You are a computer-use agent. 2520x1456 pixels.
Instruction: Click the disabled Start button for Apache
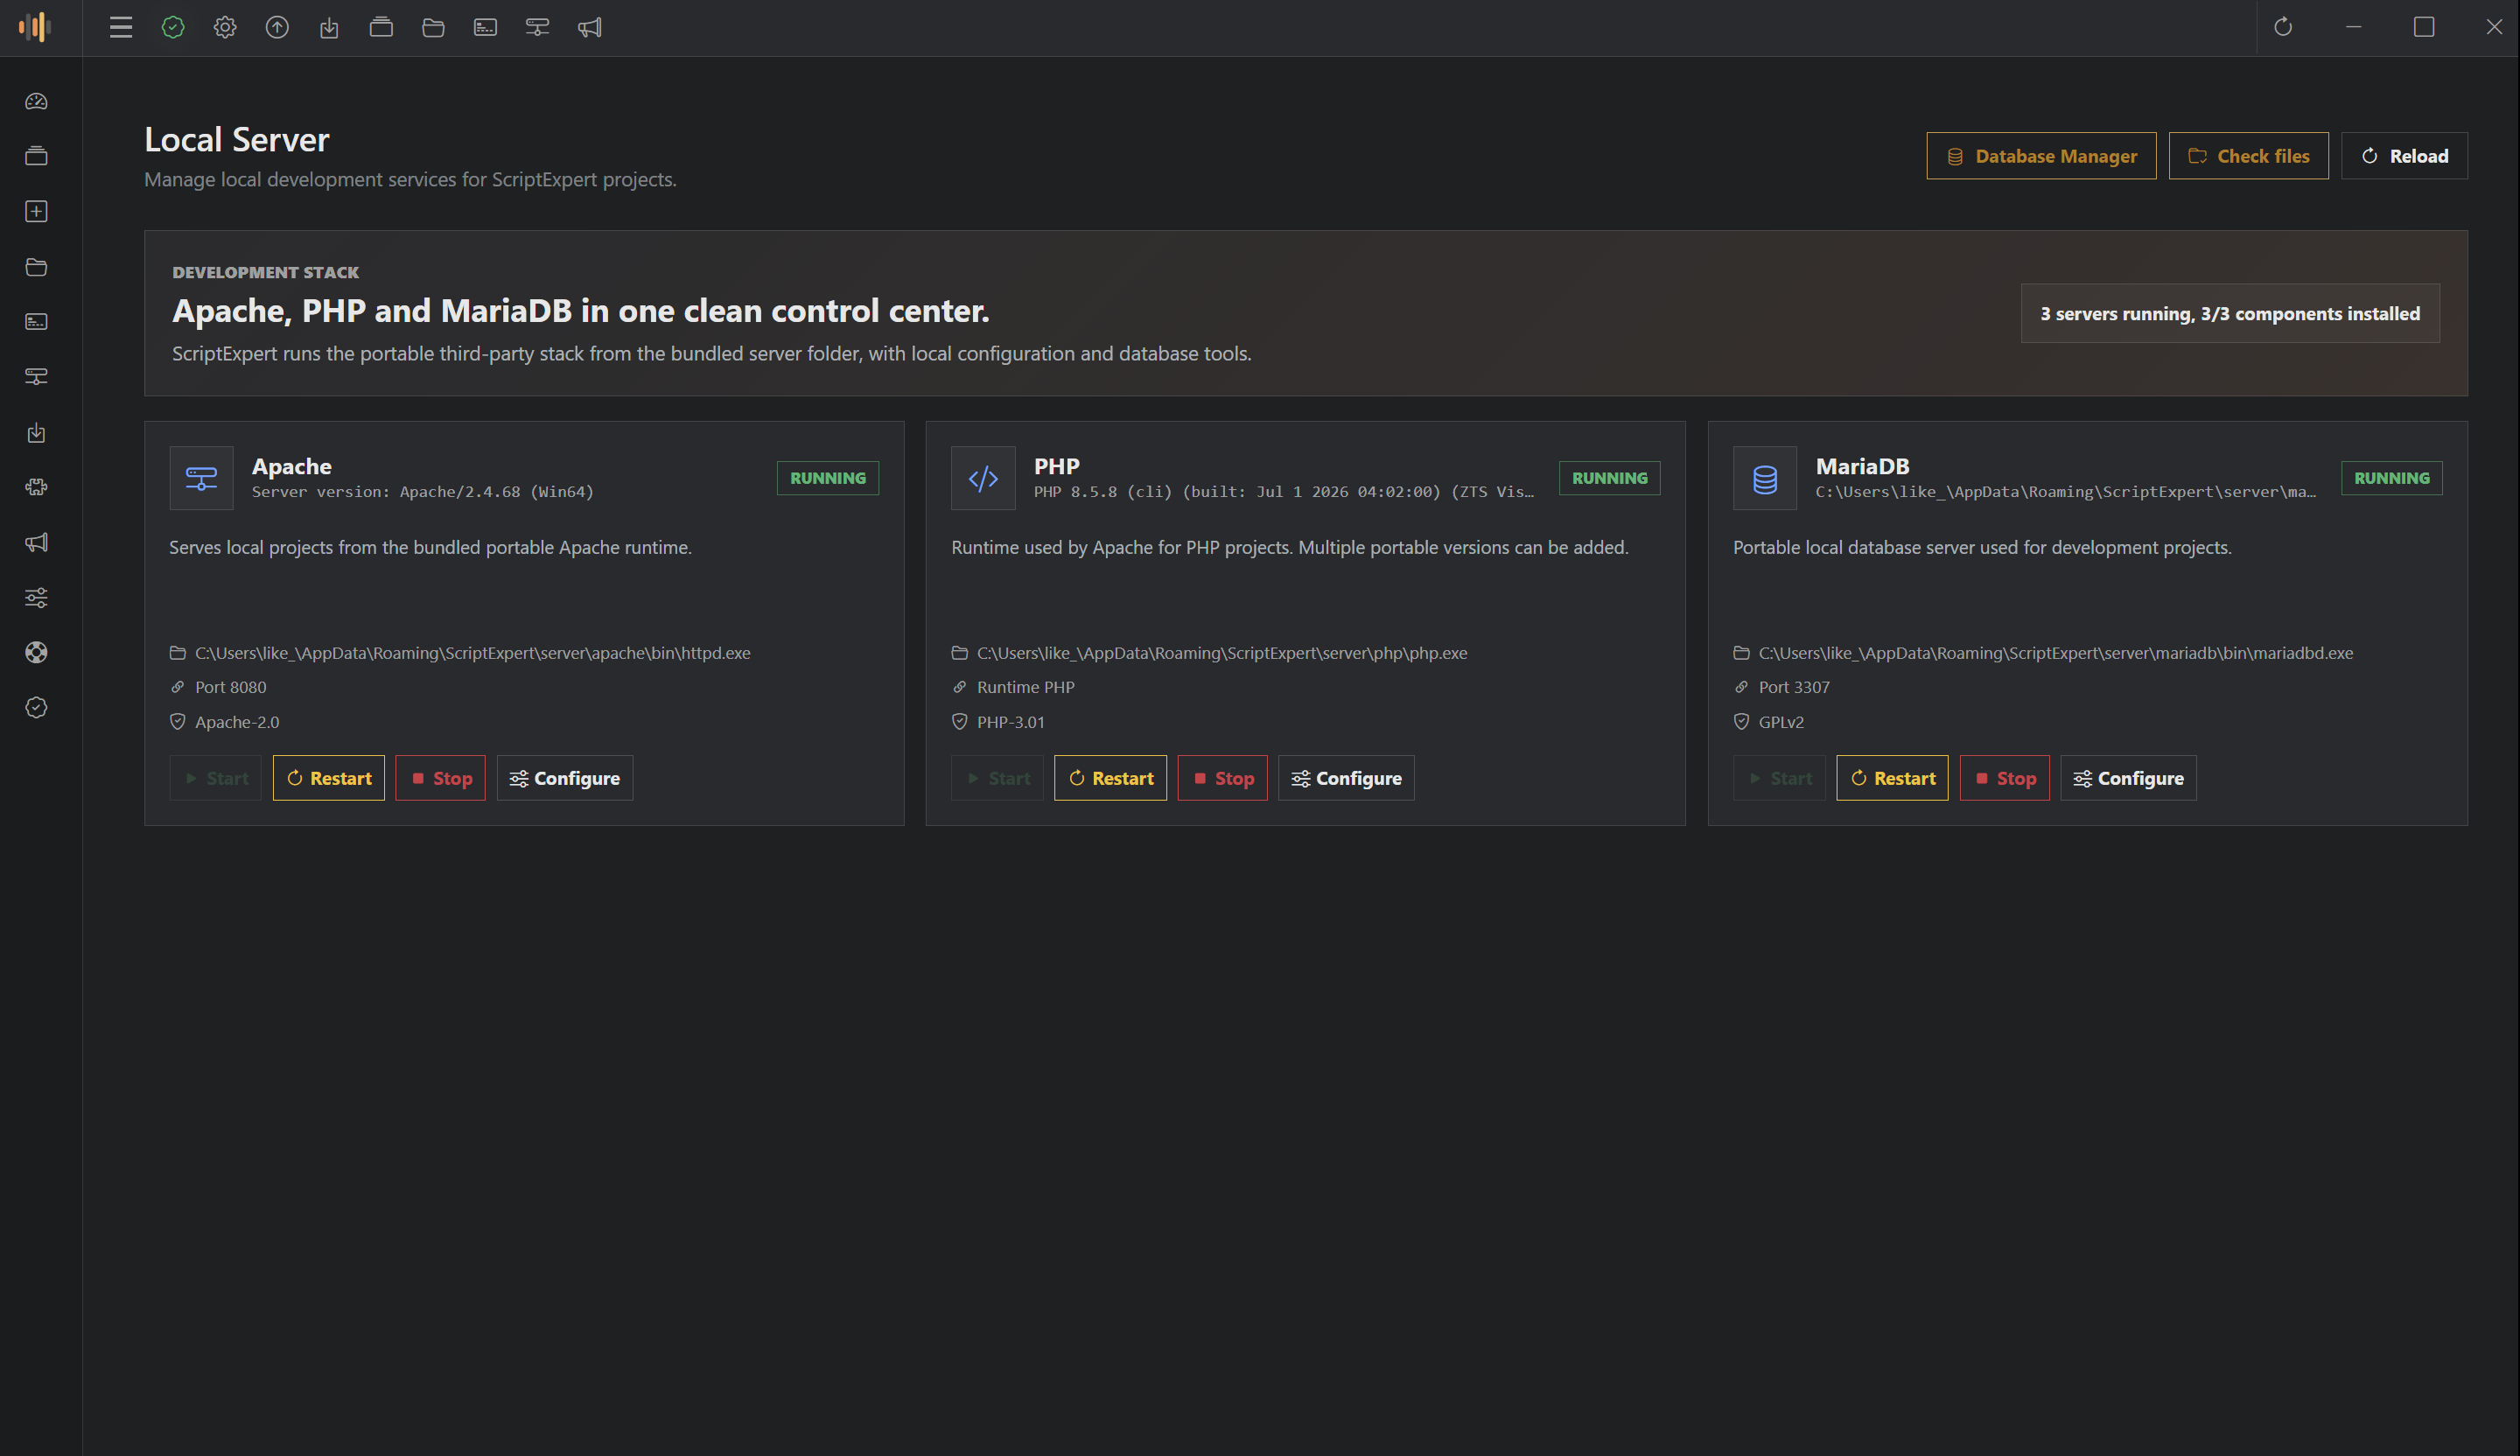215,778
